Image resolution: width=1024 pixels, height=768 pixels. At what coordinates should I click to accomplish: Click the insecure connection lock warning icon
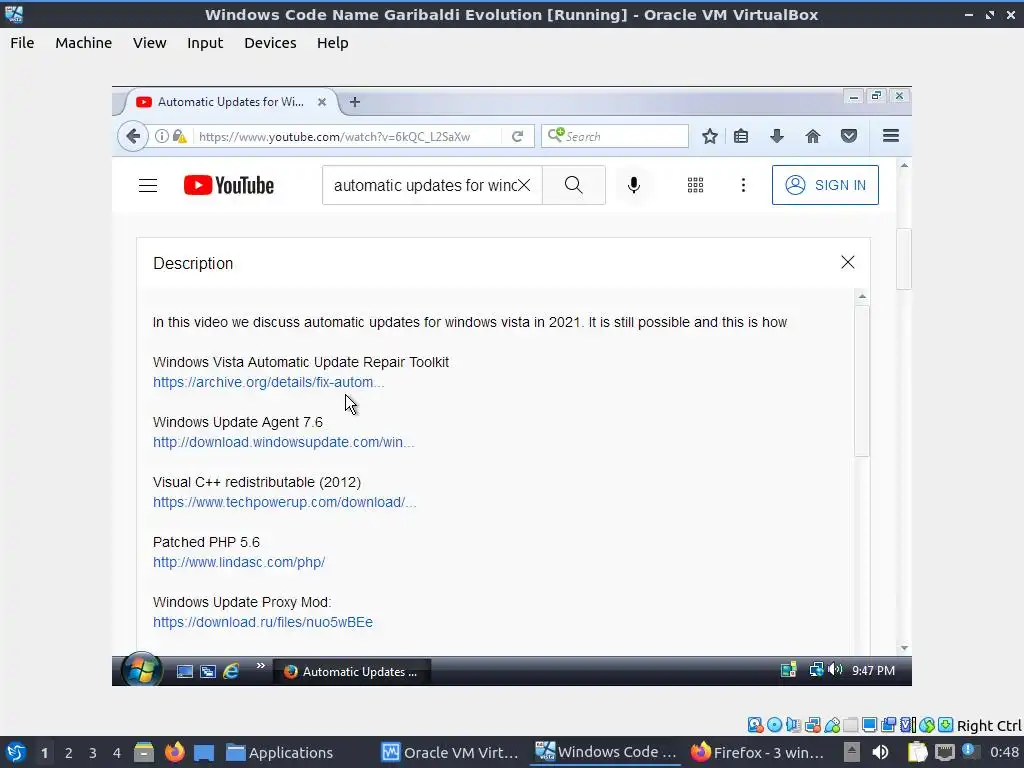tap(180, 136)
